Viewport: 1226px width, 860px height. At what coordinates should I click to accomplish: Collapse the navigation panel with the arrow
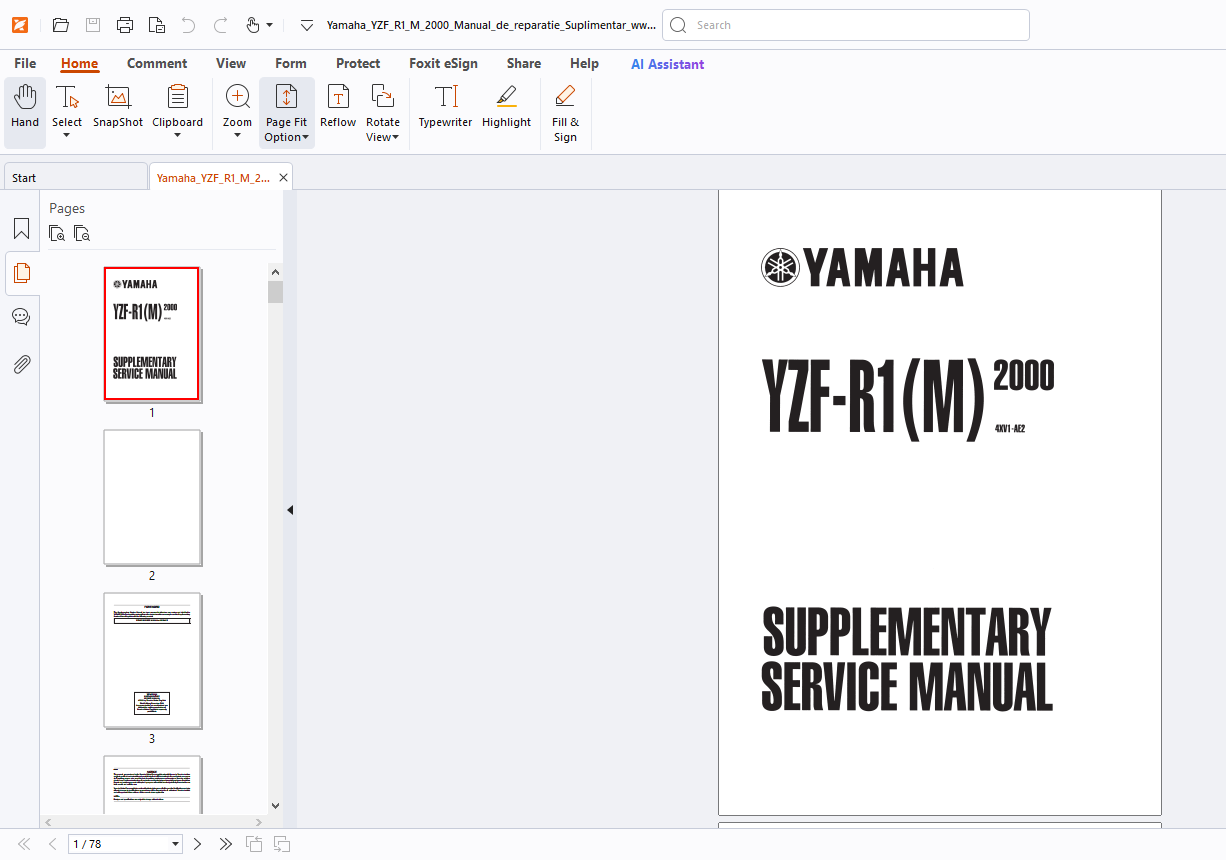(290, 510)
